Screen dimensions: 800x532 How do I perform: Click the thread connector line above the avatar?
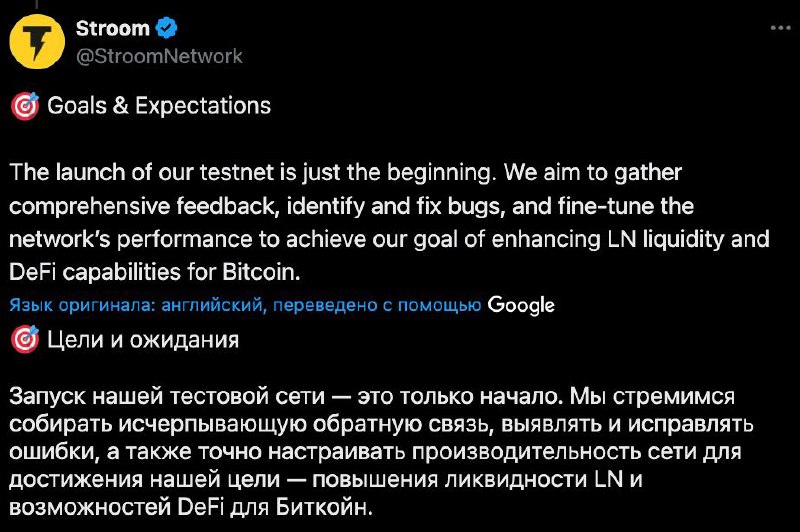point(37,4)
